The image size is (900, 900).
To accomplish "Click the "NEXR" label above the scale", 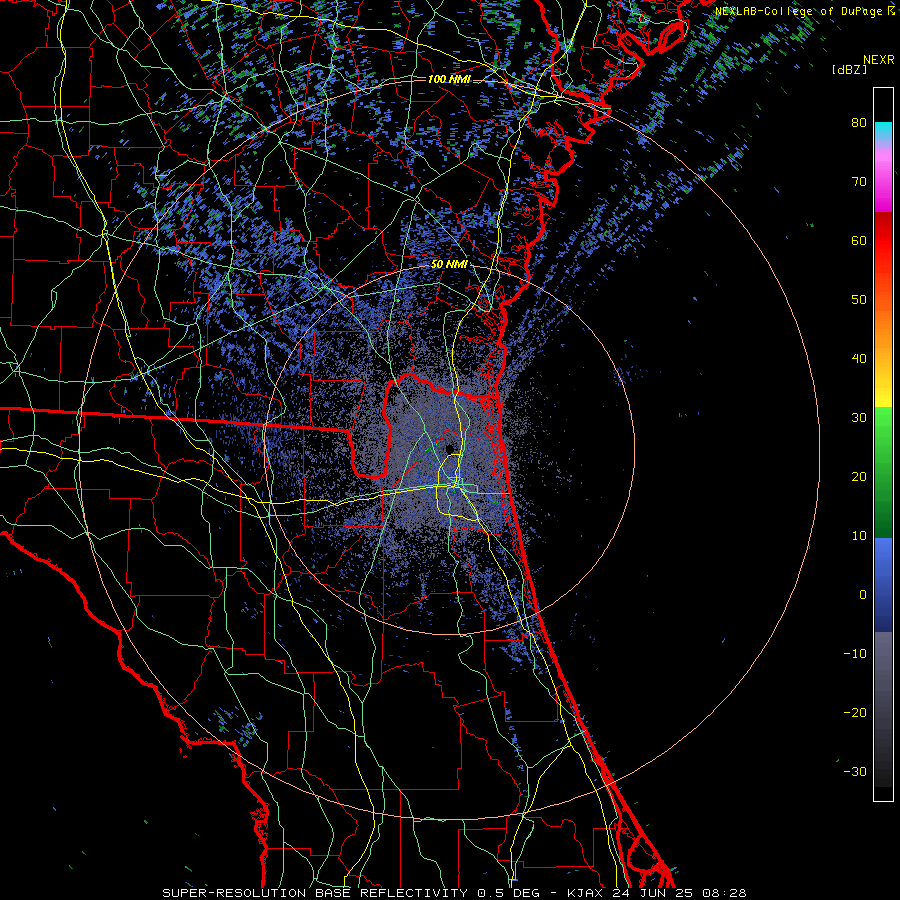I will point(878,60).
